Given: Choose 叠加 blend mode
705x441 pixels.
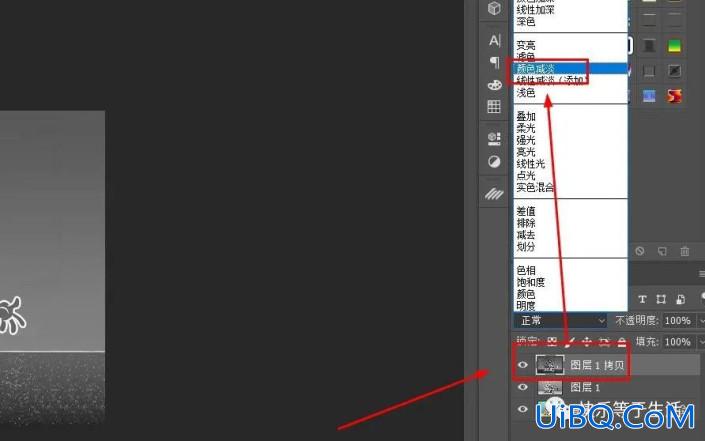Looking at the screenshot, I should (570, 116).
